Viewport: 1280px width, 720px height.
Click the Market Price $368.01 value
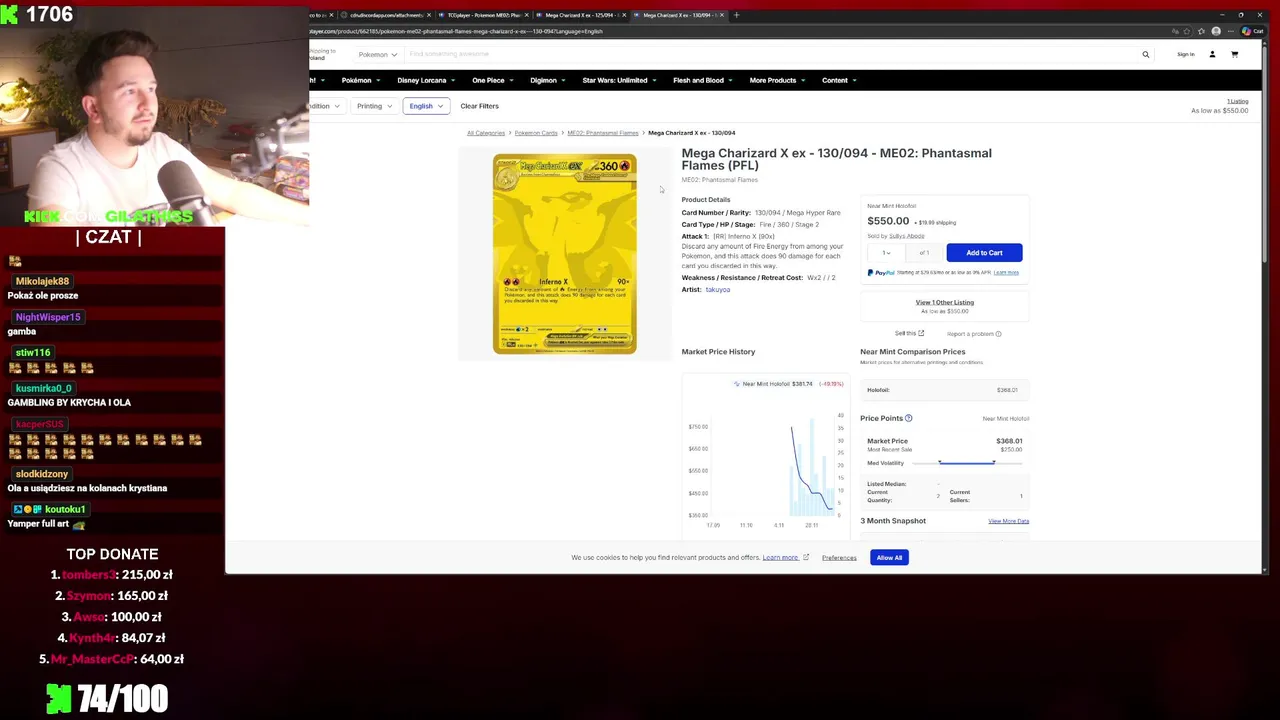(x=1009, y=441)
